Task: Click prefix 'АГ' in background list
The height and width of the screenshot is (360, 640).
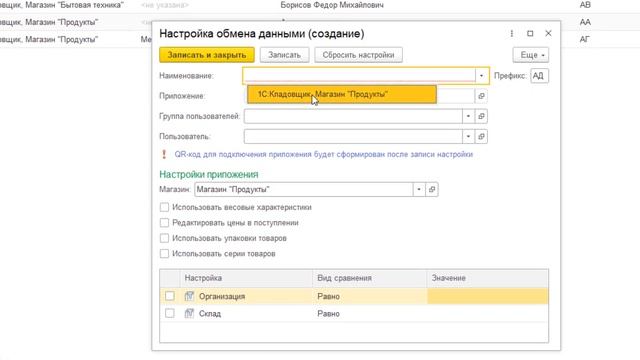Action: click(x=584, y=39)
